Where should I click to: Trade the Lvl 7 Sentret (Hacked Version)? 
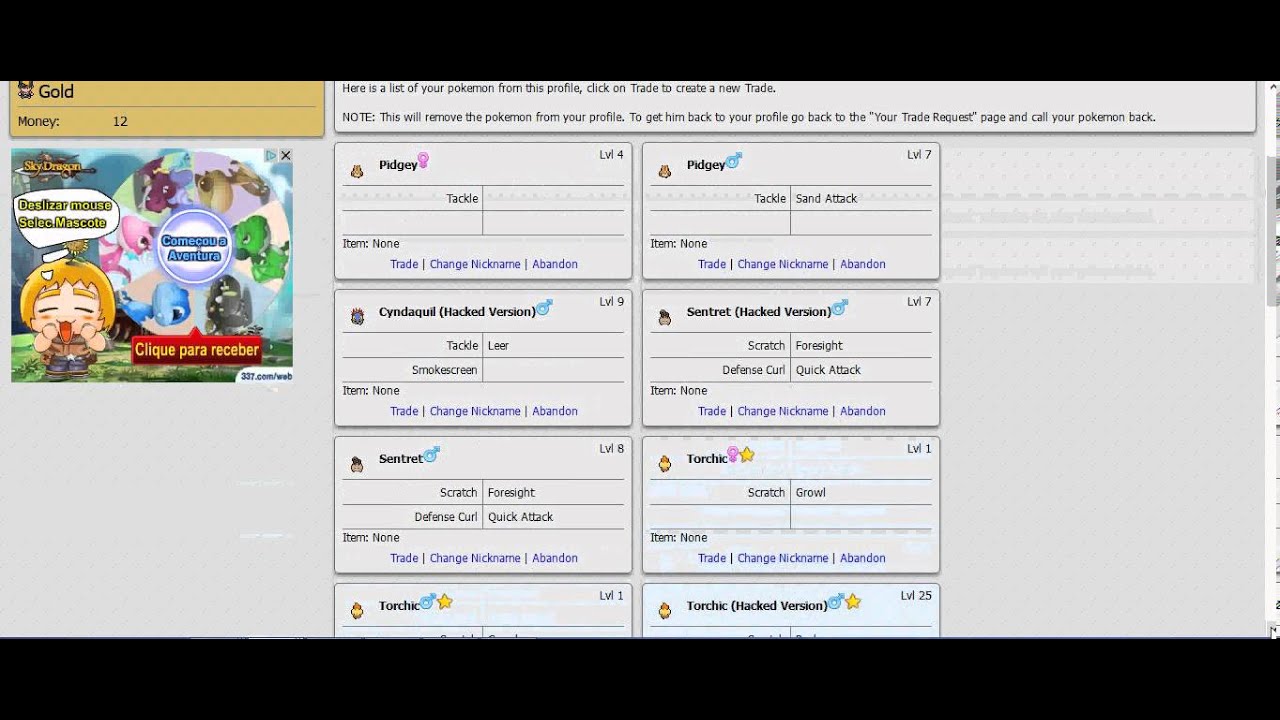tap(712, 411)
